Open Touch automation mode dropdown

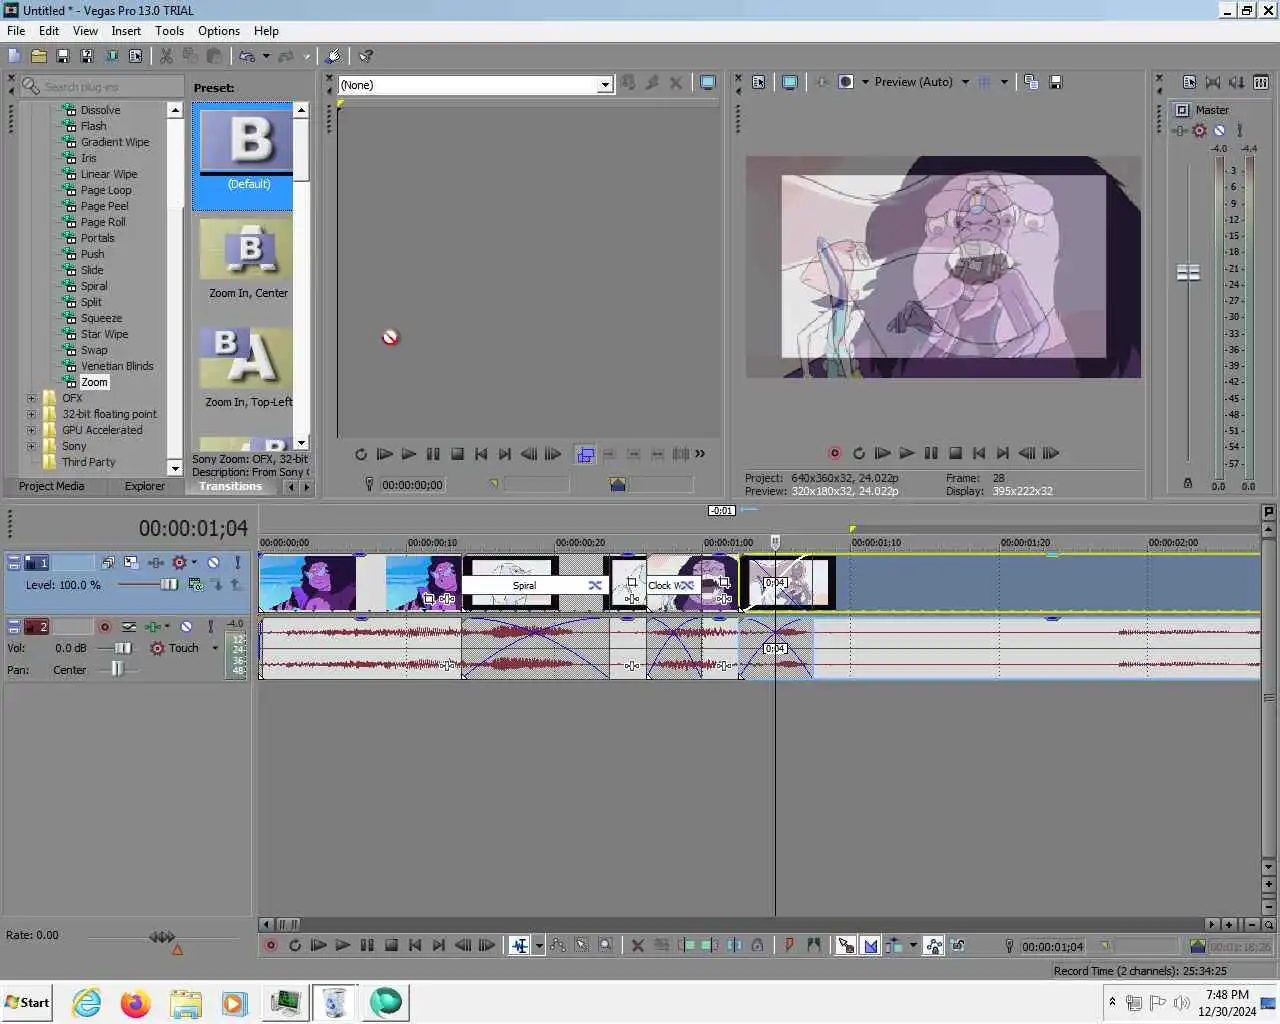215,648
